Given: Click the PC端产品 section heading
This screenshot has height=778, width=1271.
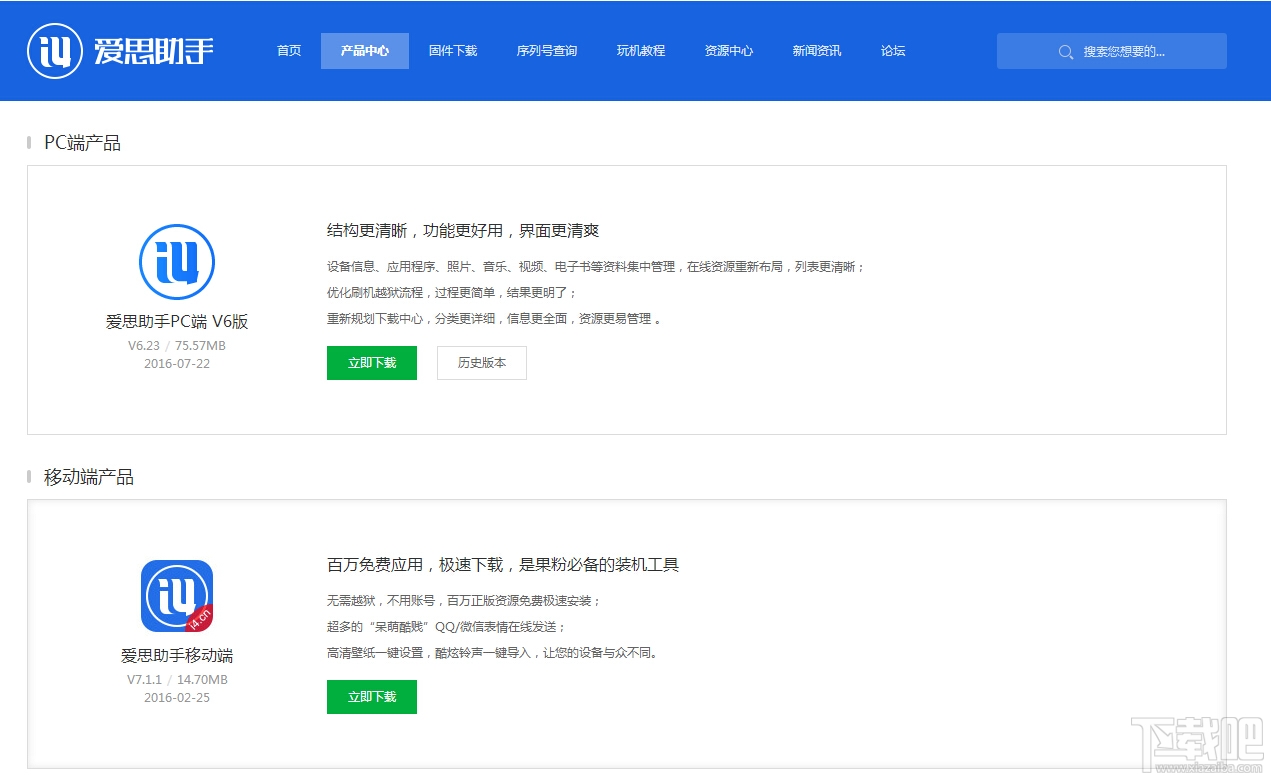Looking at the screenshot, I should (81, 142).
